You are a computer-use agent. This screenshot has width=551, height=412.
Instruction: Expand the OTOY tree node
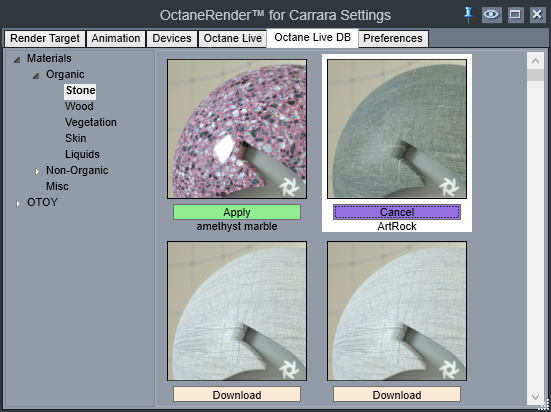(x=18, y=204)
